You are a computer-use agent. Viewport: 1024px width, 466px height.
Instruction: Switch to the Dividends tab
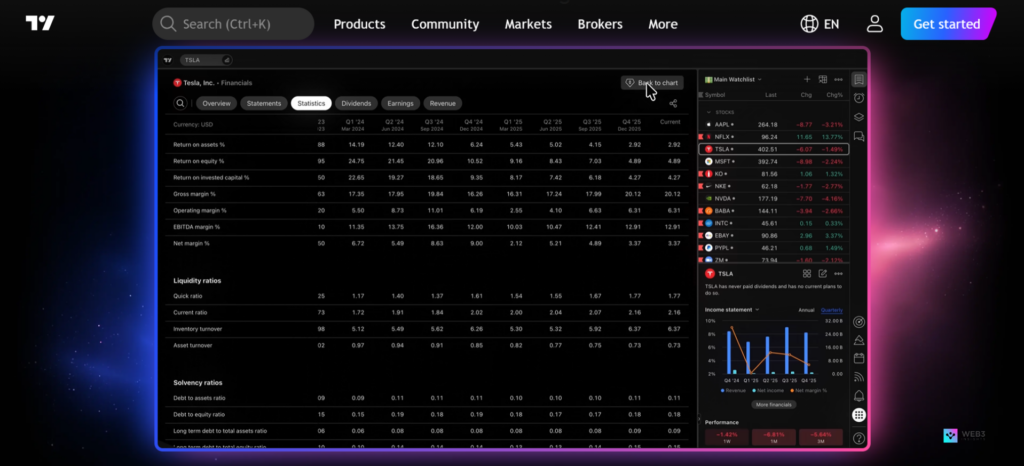pos(357,103)
